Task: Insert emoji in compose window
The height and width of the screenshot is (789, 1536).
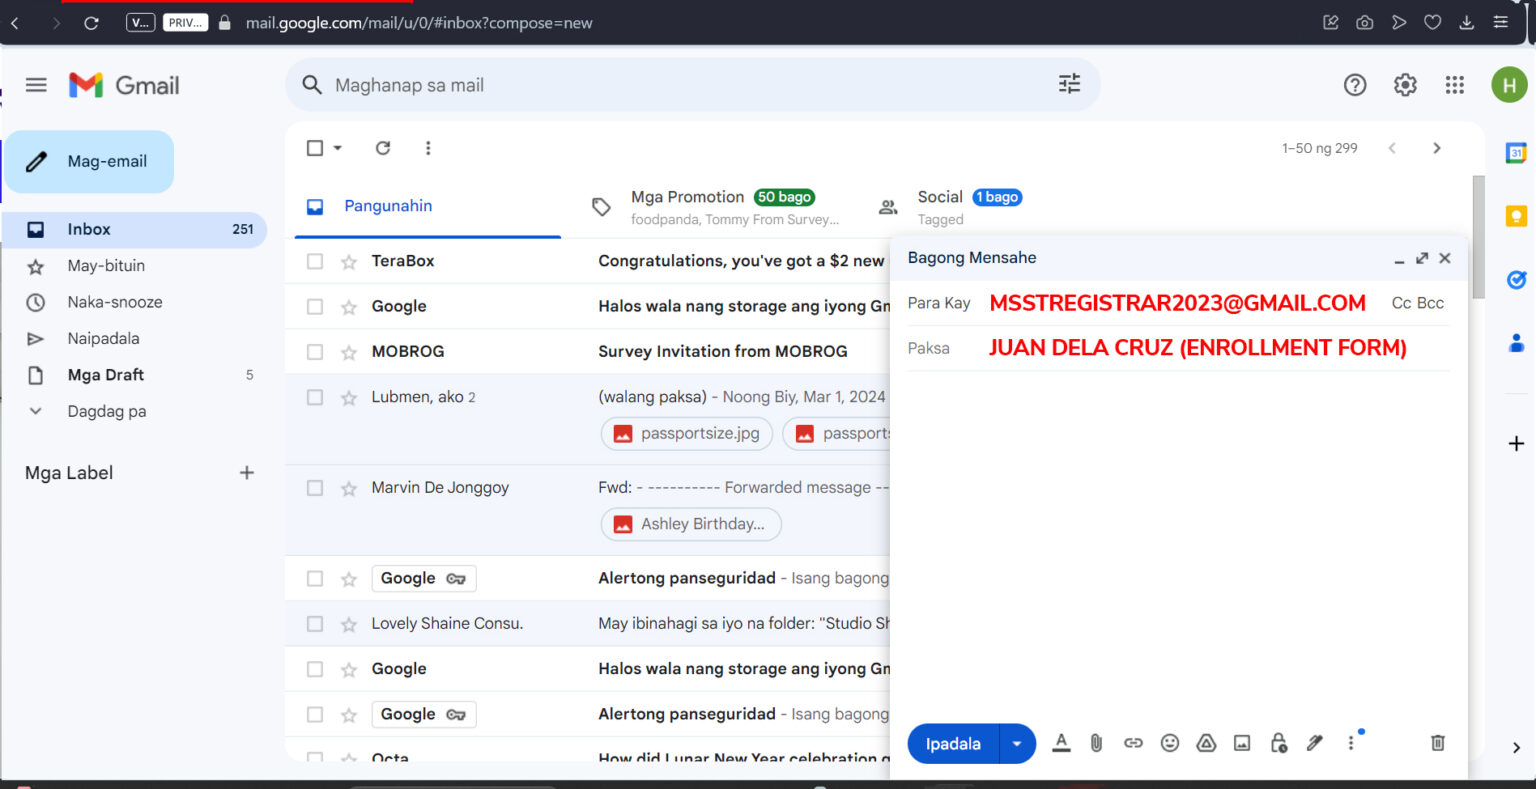Action: [x=1169, y=743]
